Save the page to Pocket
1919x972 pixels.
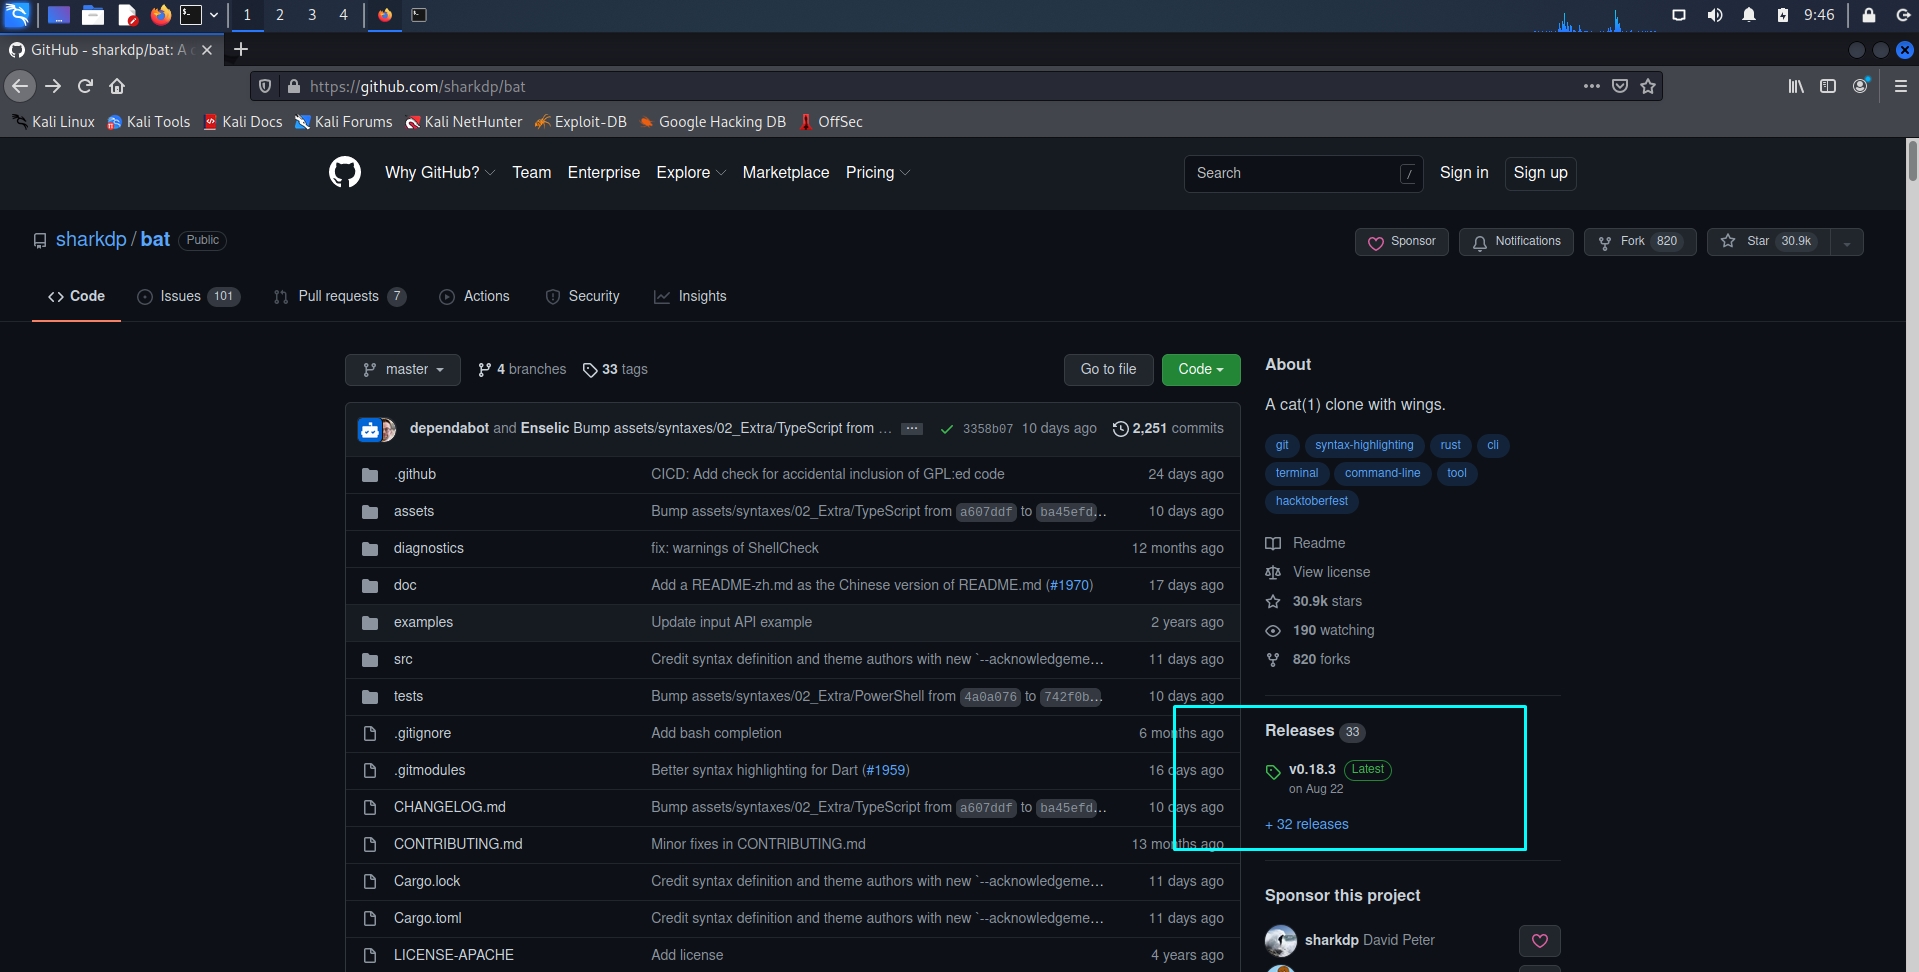pos(1620,86)
